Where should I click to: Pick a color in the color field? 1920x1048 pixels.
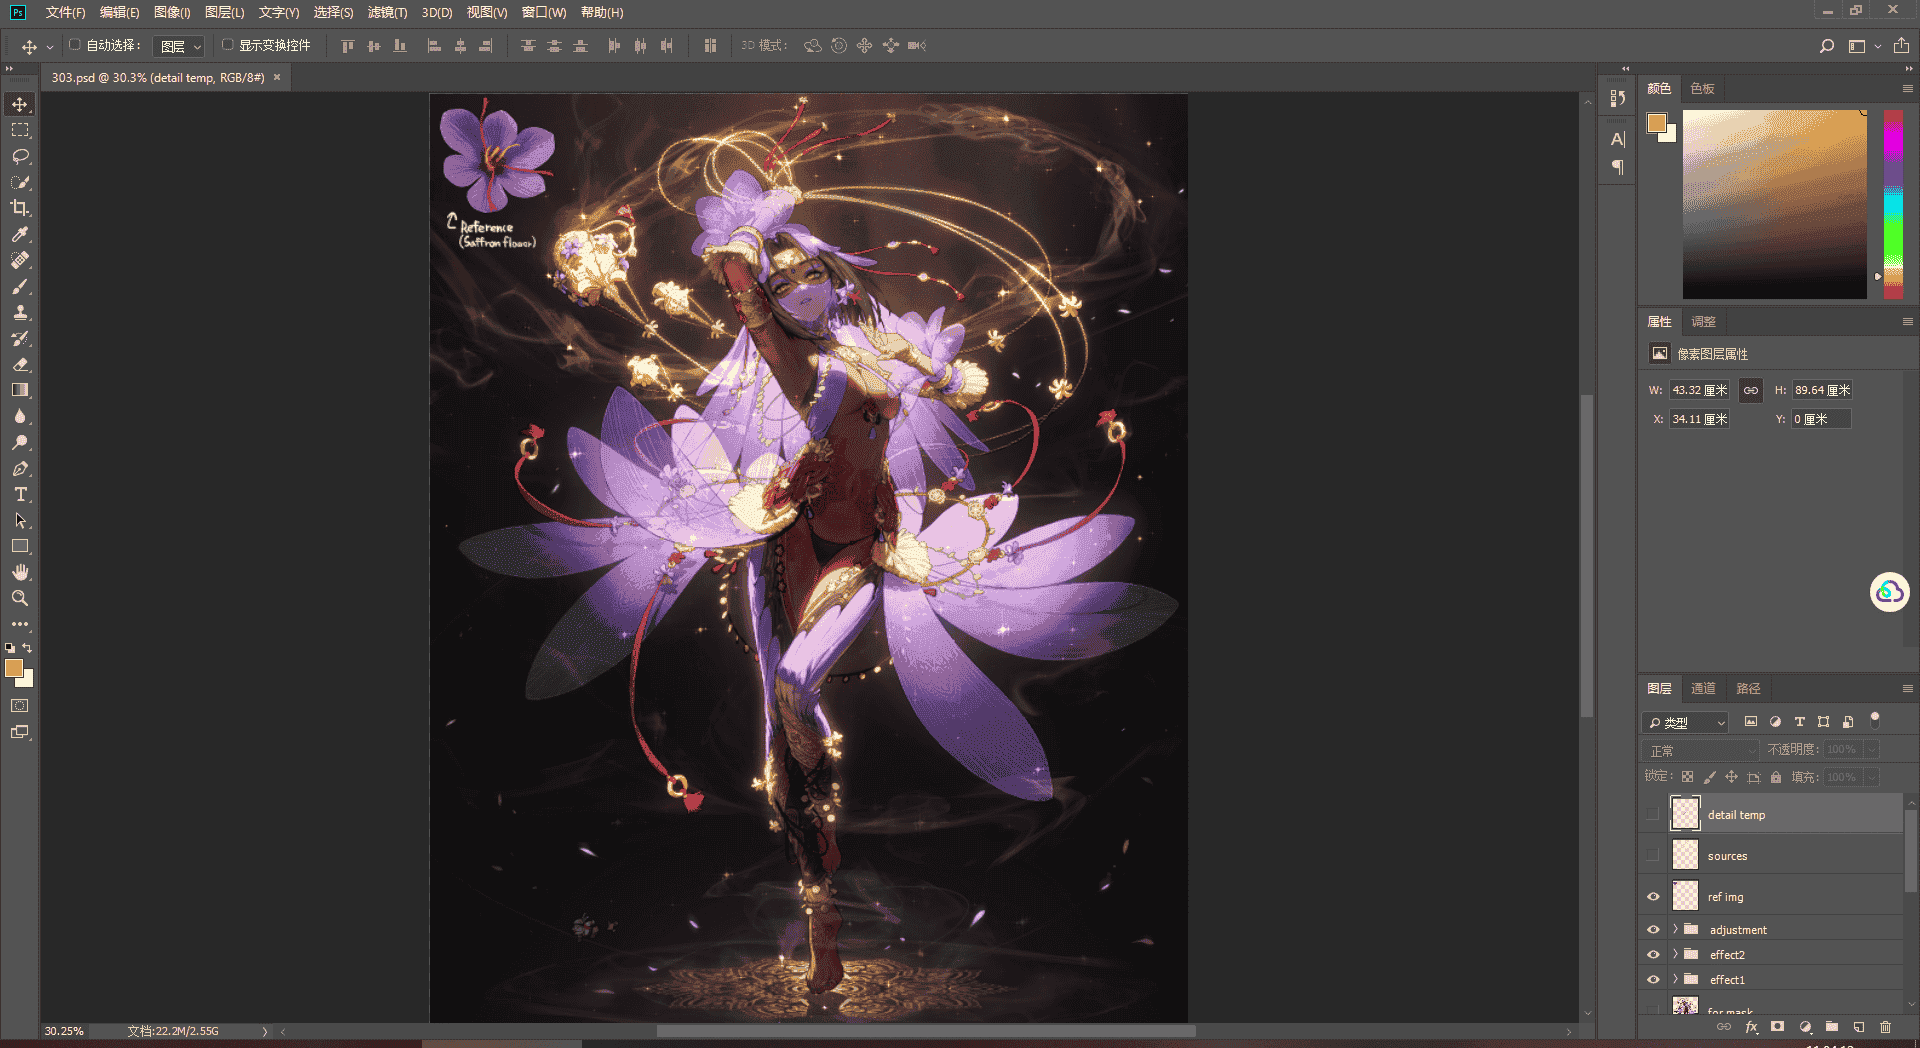point(1775,204)
